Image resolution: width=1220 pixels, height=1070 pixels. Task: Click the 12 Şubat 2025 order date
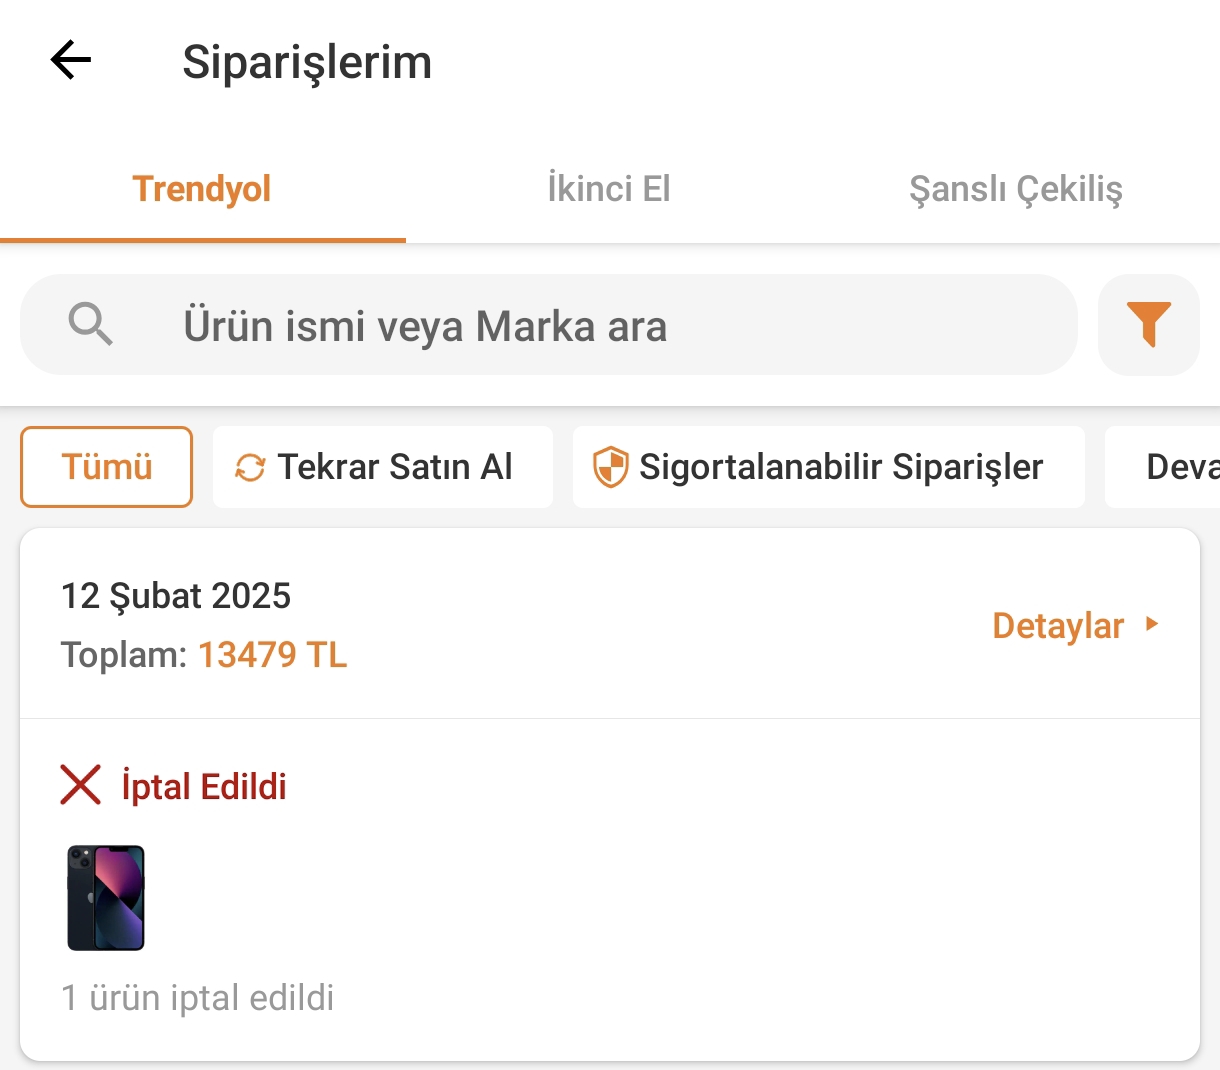(x=176, y=596)
